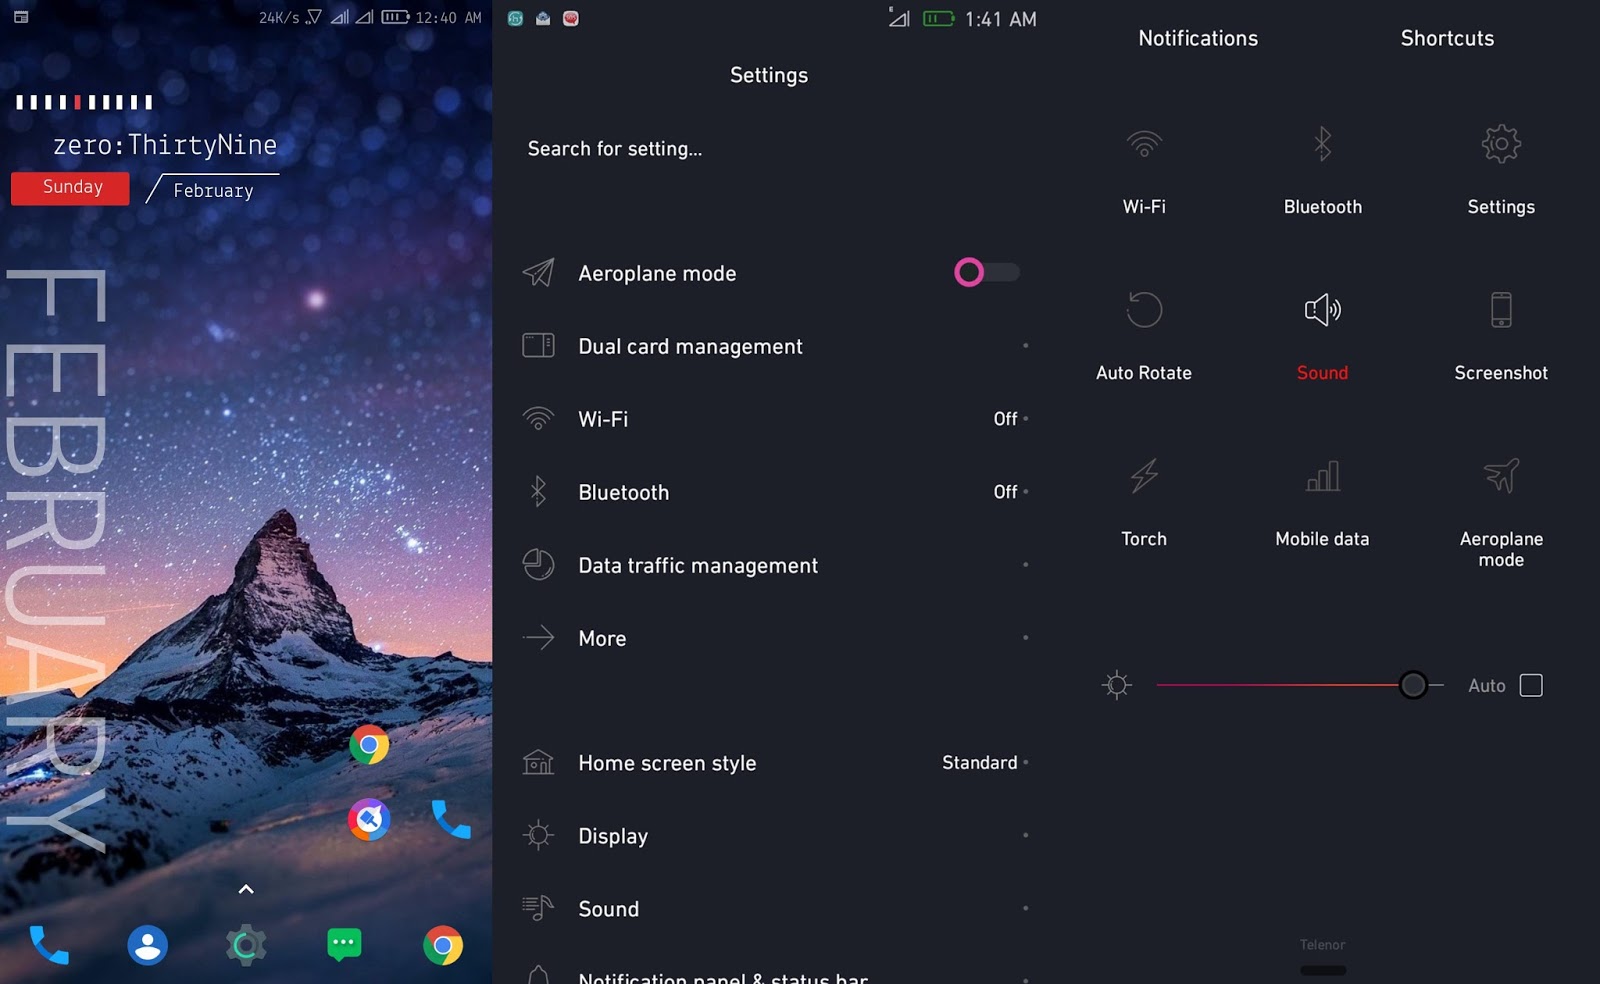
Task: Adjust the brightness slider
Action: tap(1300, 685)
